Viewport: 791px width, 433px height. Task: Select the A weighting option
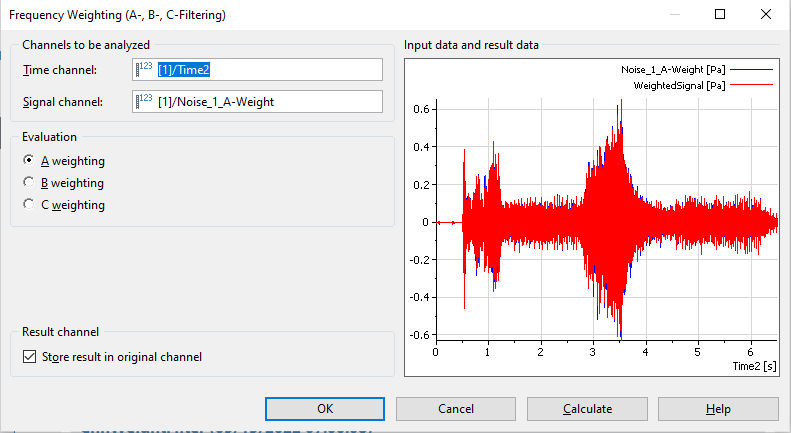[29, 161]
